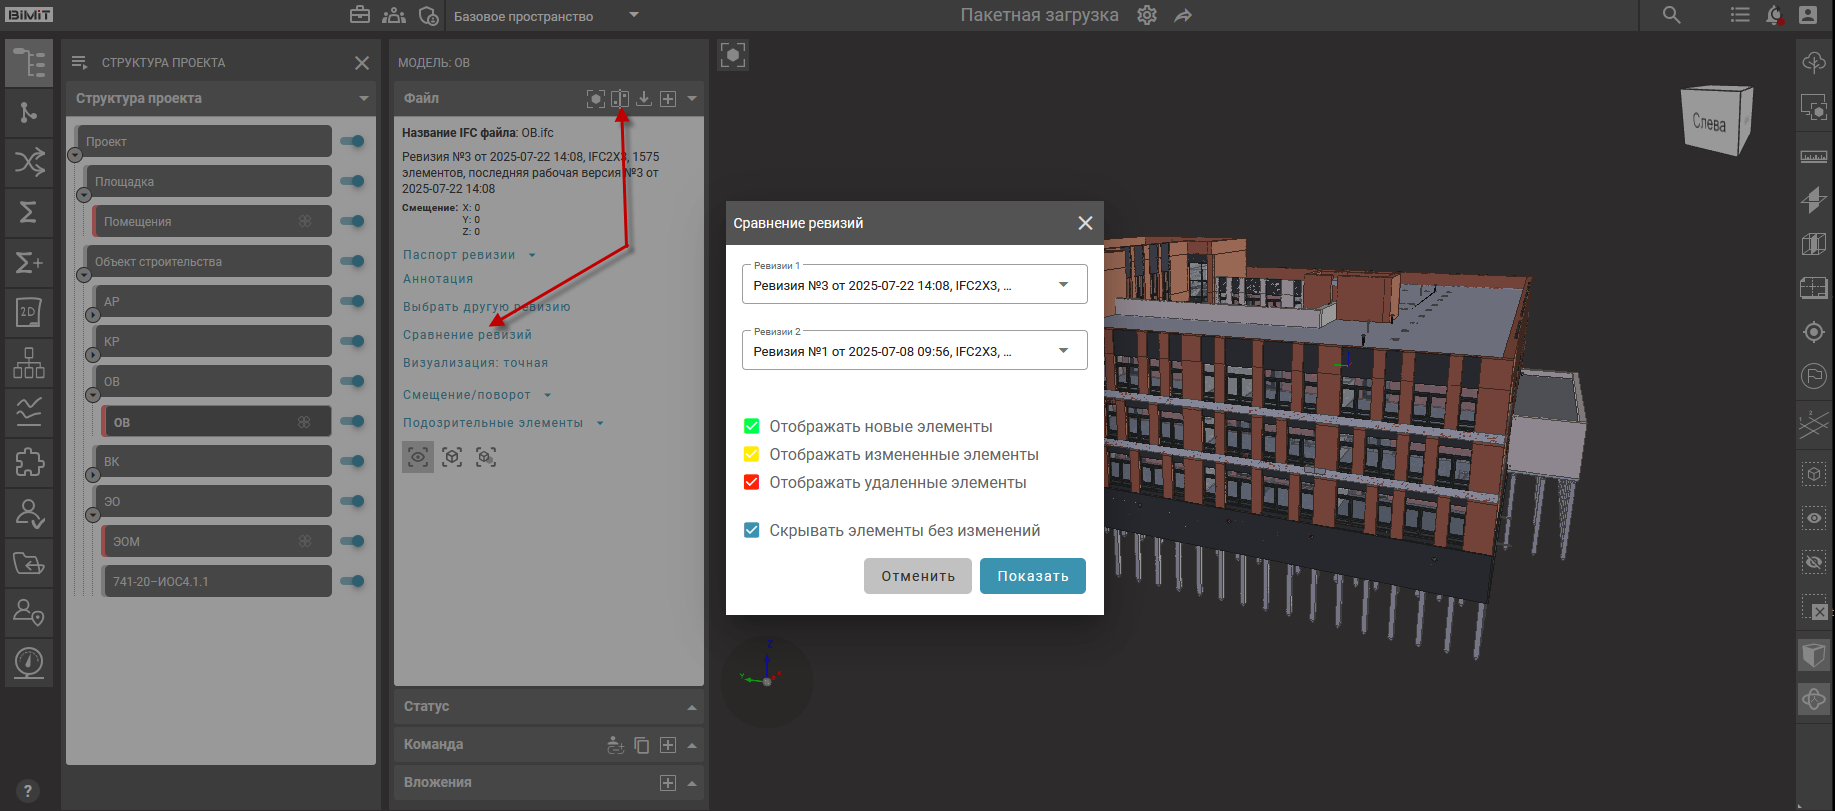The height and width of the screenshot is (811, 1835).
Task: Click the axis orientation gizmo in viewport
Action: coord(766,680)
